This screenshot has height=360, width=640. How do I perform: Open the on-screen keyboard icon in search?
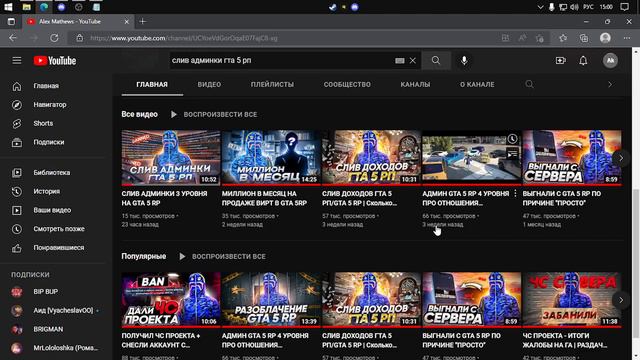click(400, 60)
